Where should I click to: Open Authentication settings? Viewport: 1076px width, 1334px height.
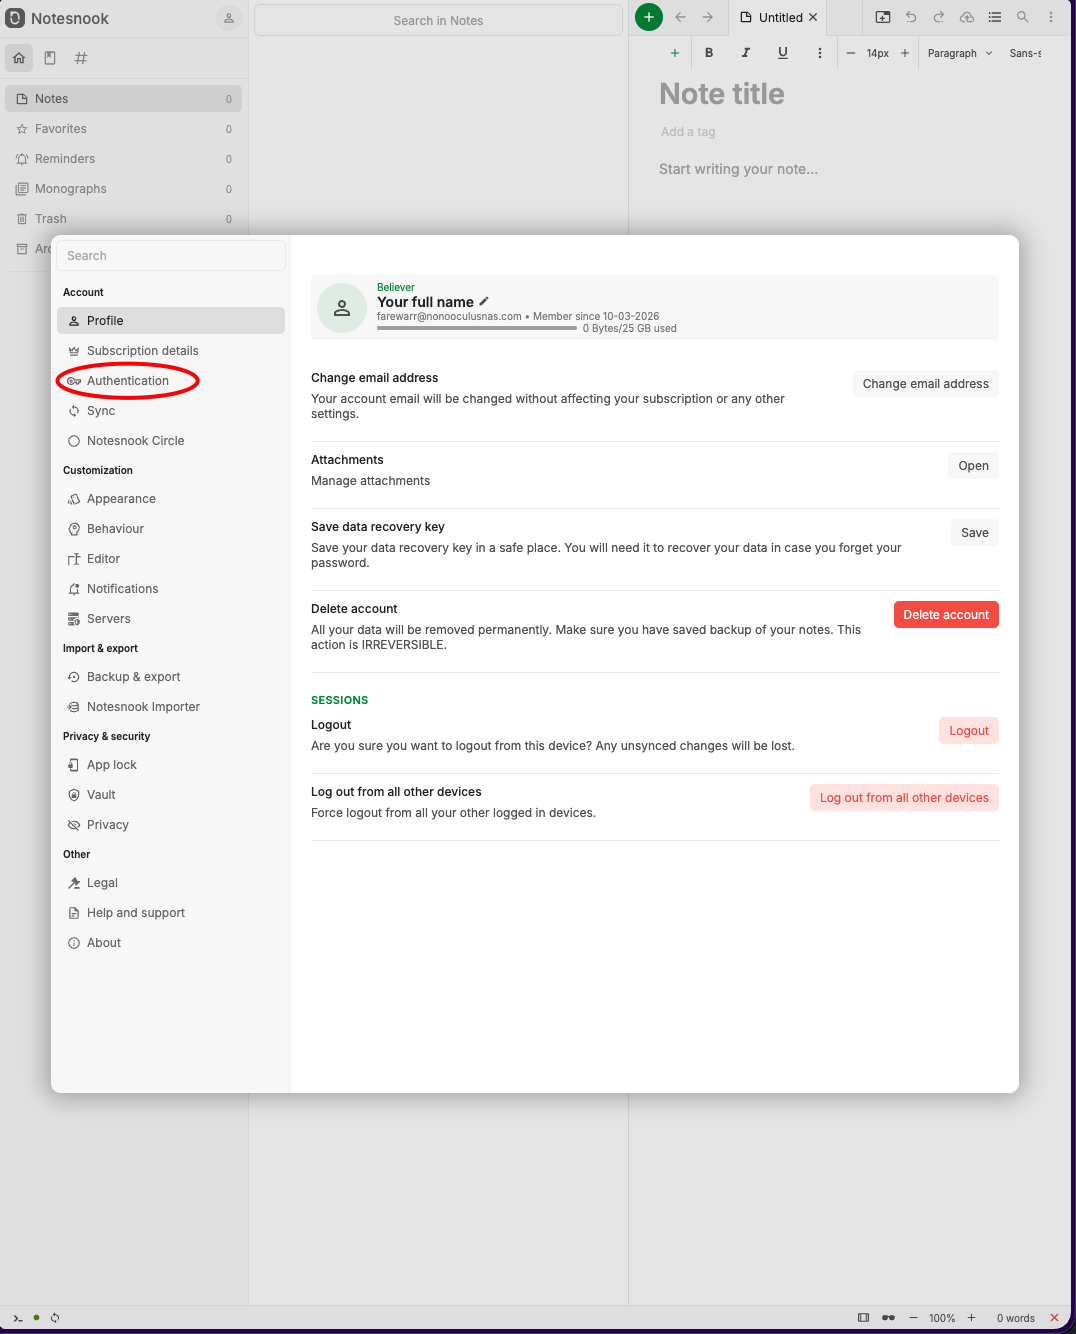[171, 381]
